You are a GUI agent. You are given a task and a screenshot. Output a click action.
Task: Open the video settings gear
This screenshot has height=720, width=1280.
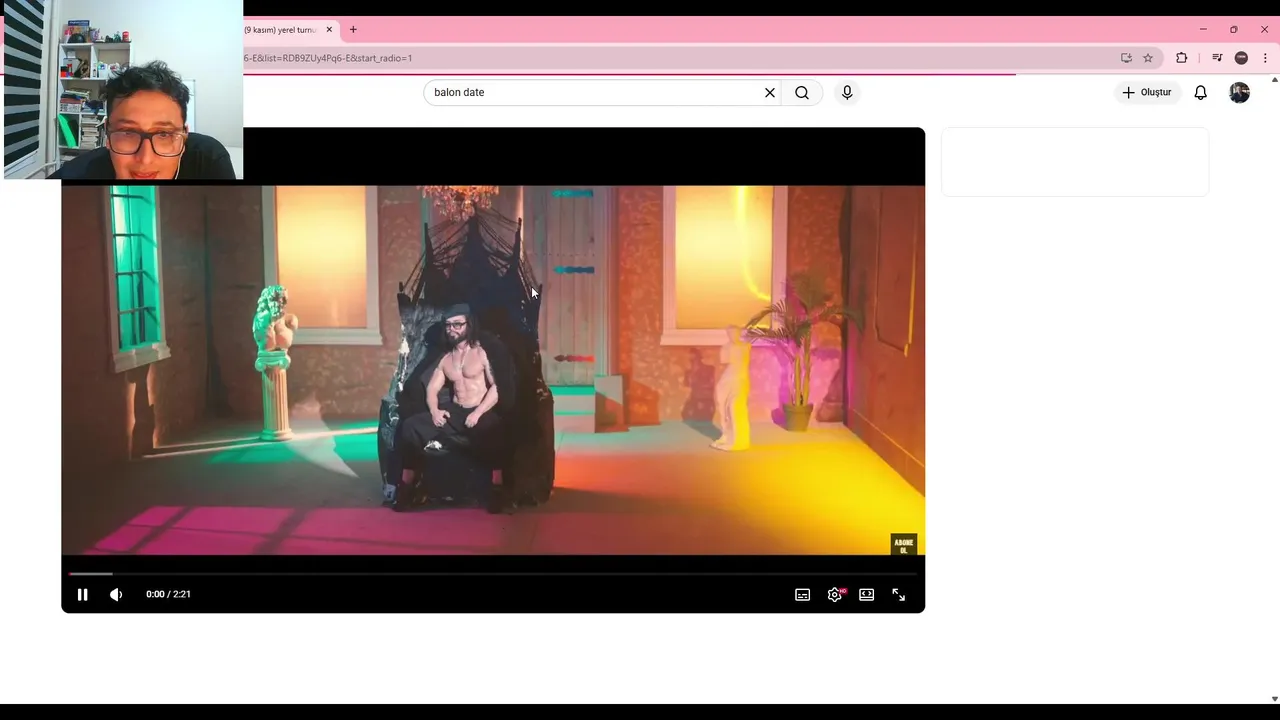(x=835, y=594)
